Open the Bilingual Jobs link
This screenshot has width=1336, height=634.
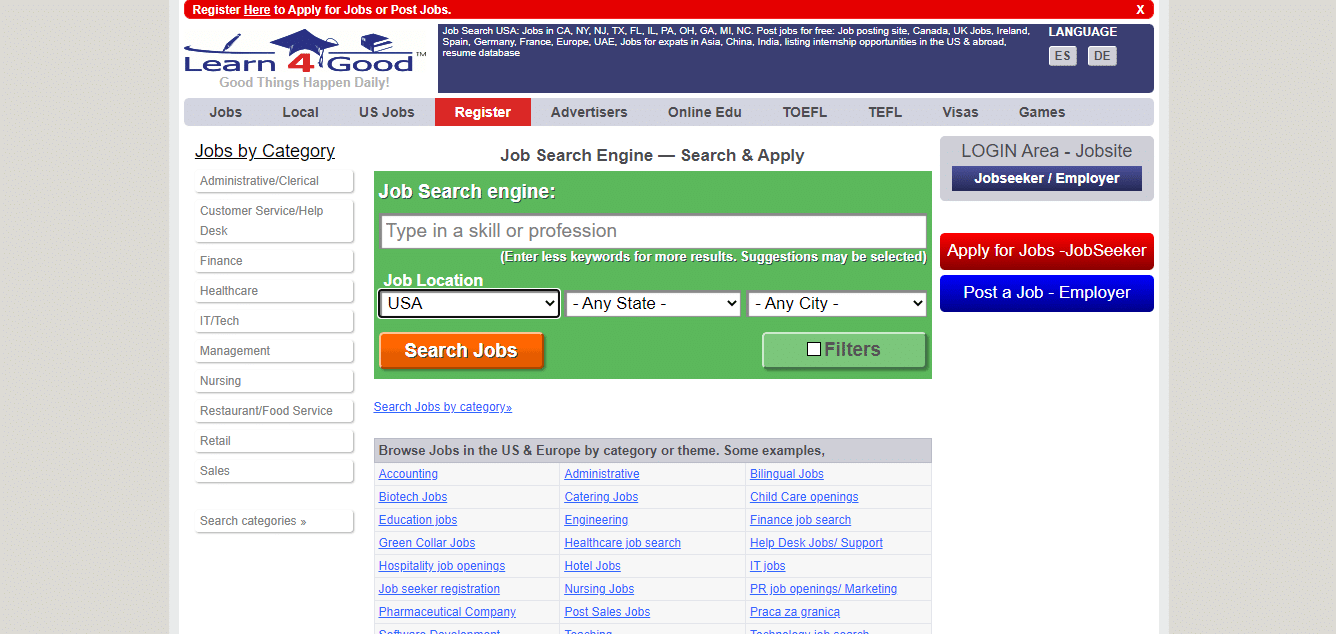(787, 474)
